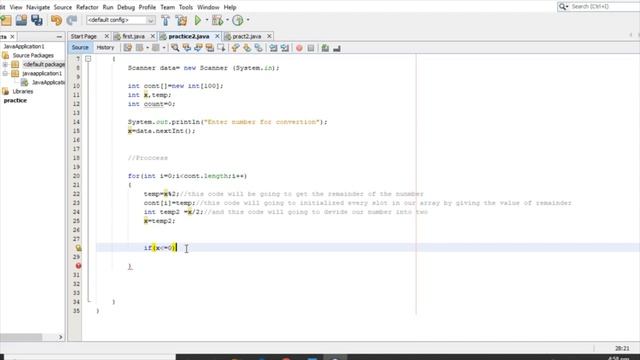The width and height of the screenshot is (640, 360).
Task: Click the New Project icon in main toolbar
Action: [x=7, y=20]
